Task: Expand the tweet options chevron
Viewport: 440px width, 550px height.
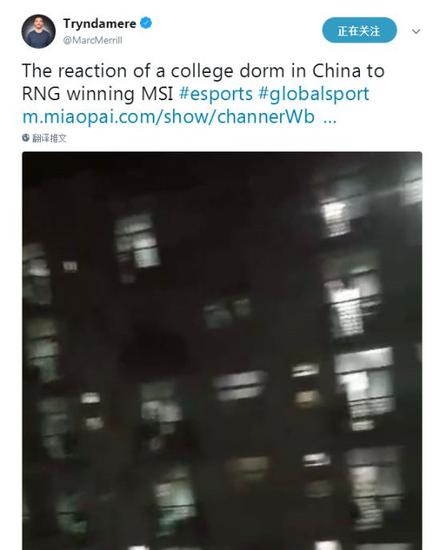Action: tap(416, 31)
